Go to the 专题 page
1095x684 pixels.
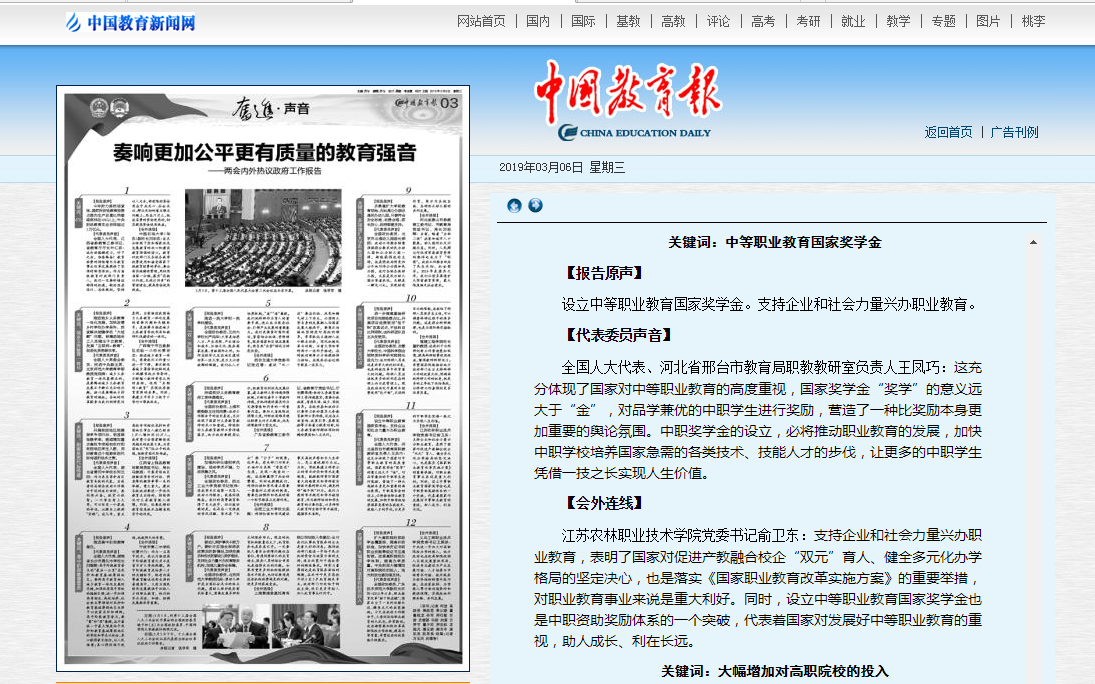coord(943,21)
